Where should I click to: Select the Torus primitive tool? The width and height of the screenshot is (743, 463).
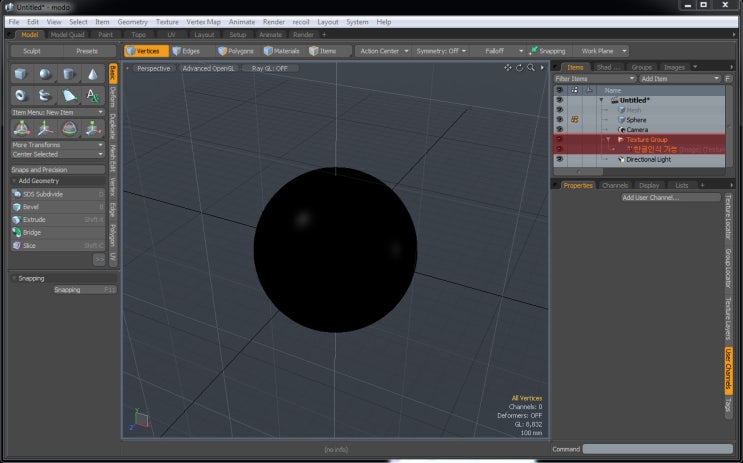point(21,95)
